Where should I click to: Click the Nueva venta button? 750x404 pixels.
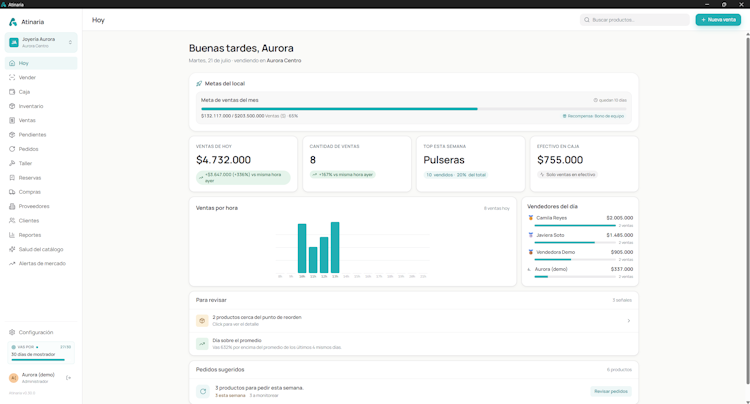(718, 20)
